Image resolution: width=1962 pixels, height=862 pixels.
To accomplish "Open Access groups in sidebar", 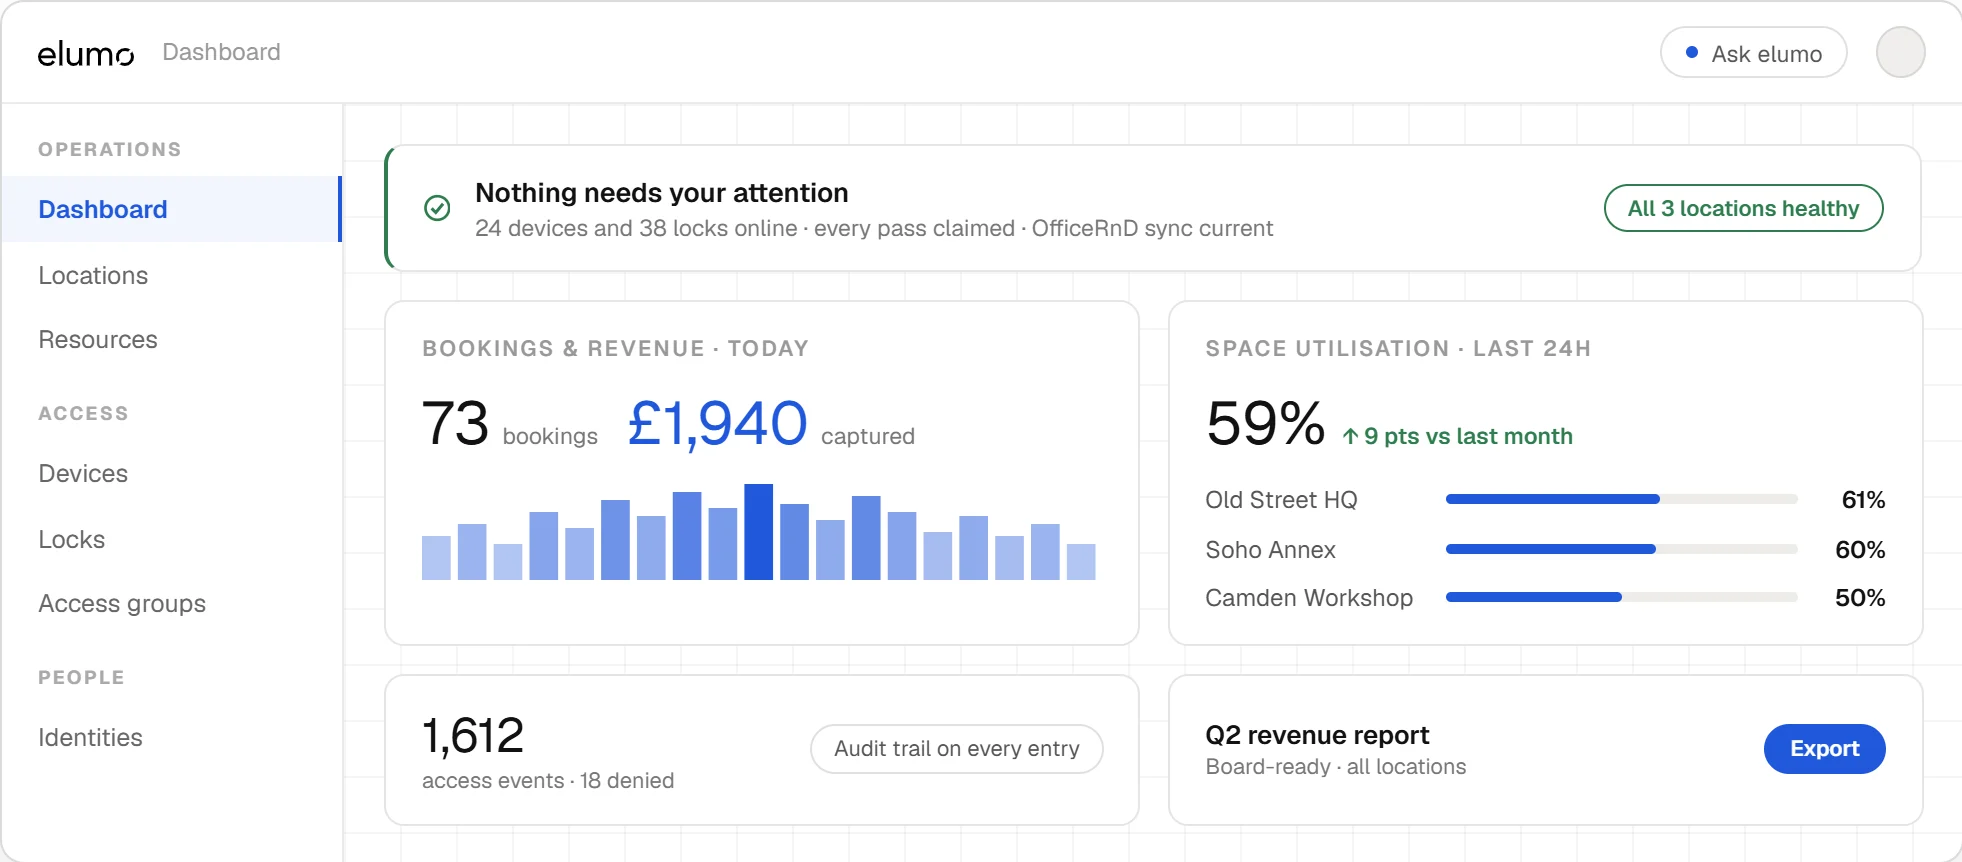I will (122, 603).
